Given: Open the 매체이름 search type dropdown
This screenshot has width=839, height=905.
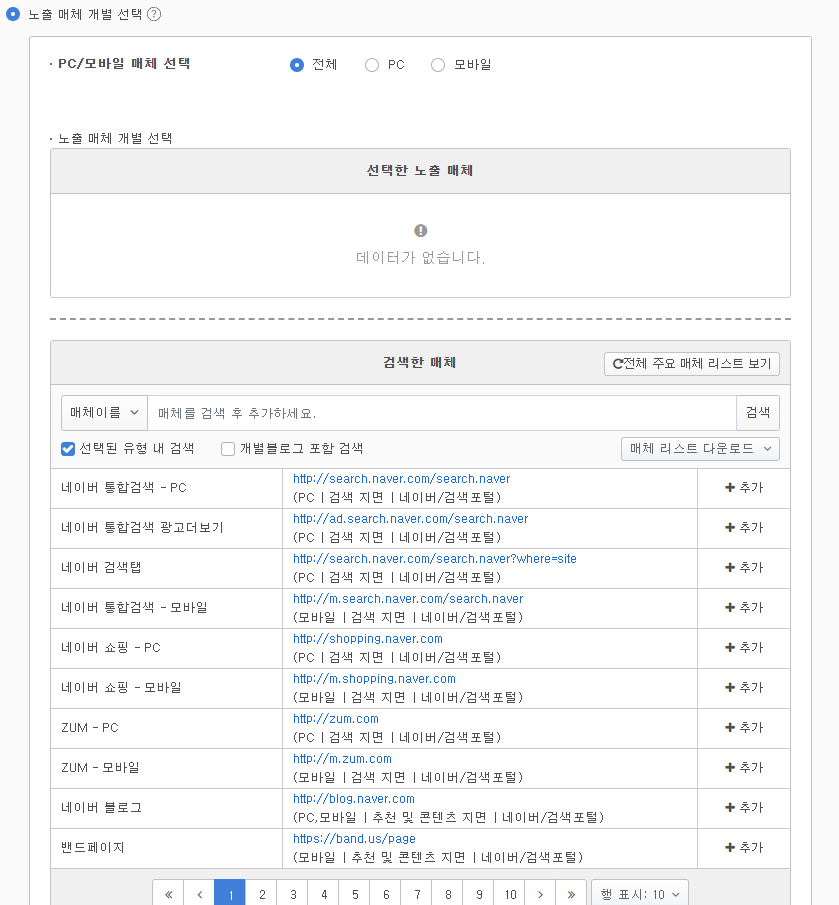Looking at the screenshot, I should (104, 413).
